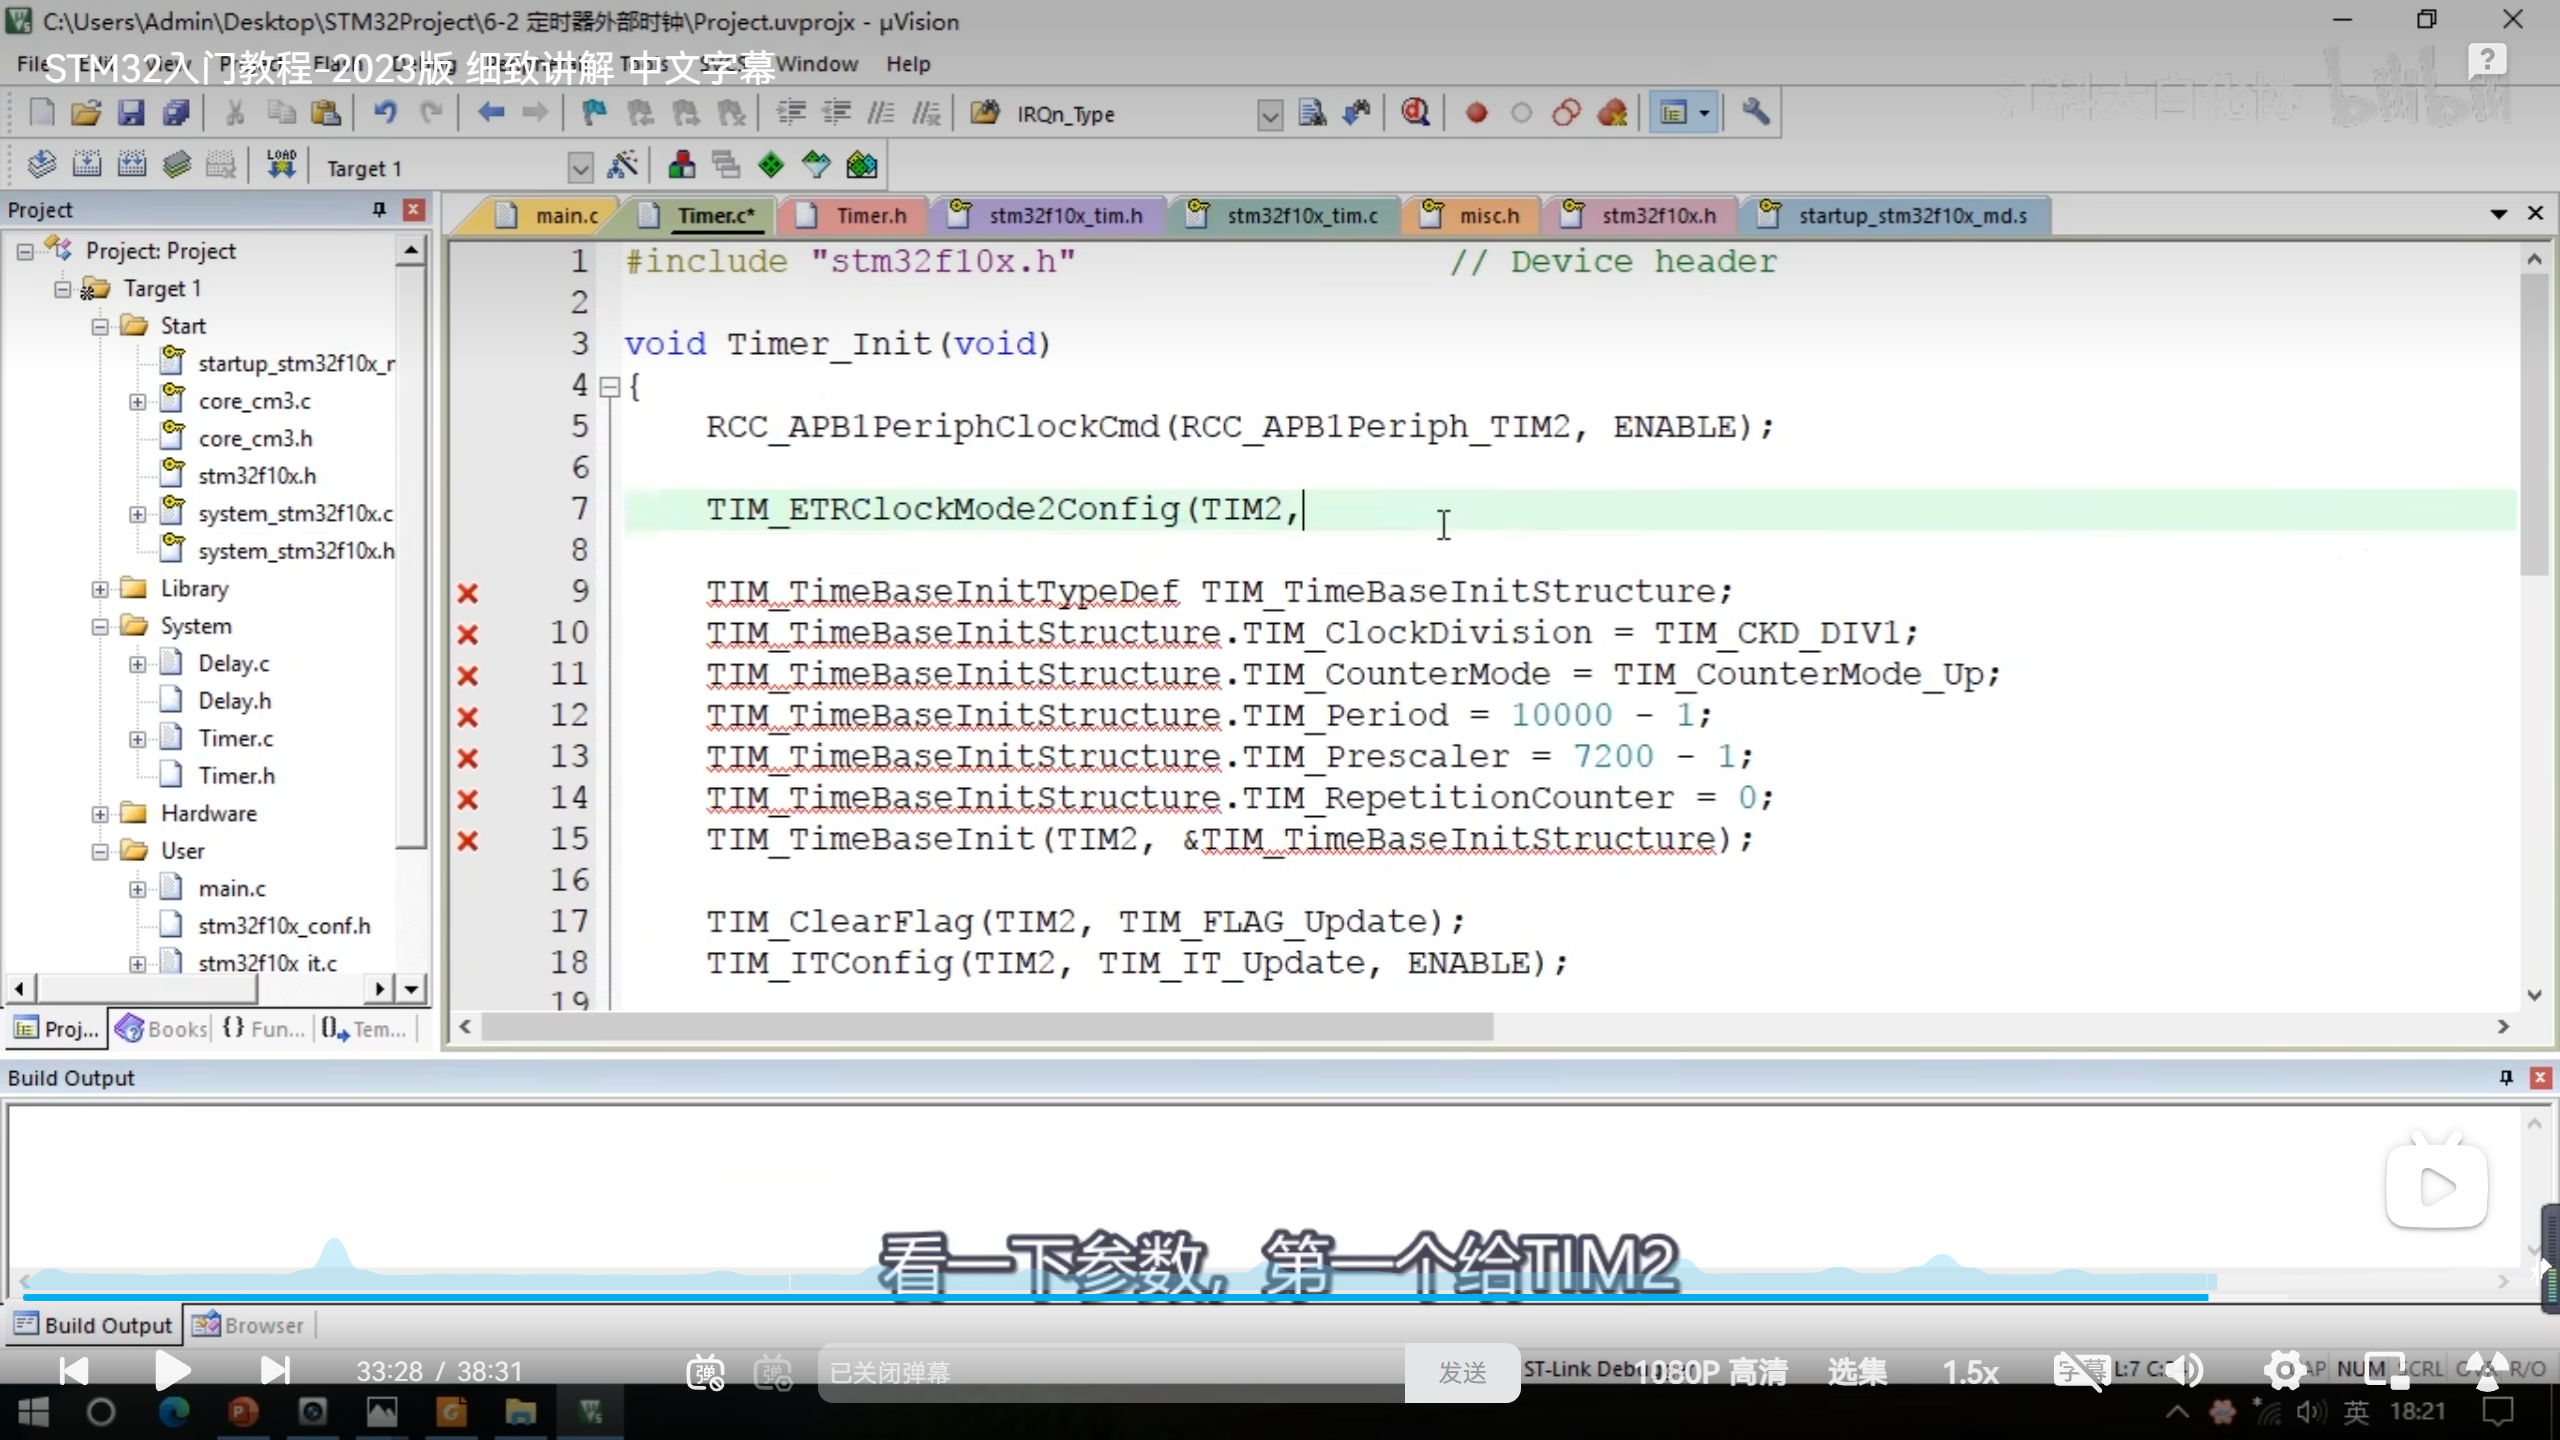Click the video progress bar

click(1200, 1297)
